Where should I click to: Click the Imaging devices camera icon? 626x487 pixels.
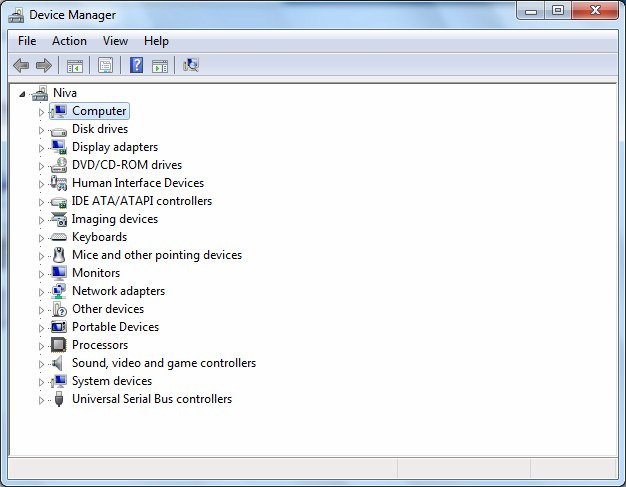click(59, 219)
